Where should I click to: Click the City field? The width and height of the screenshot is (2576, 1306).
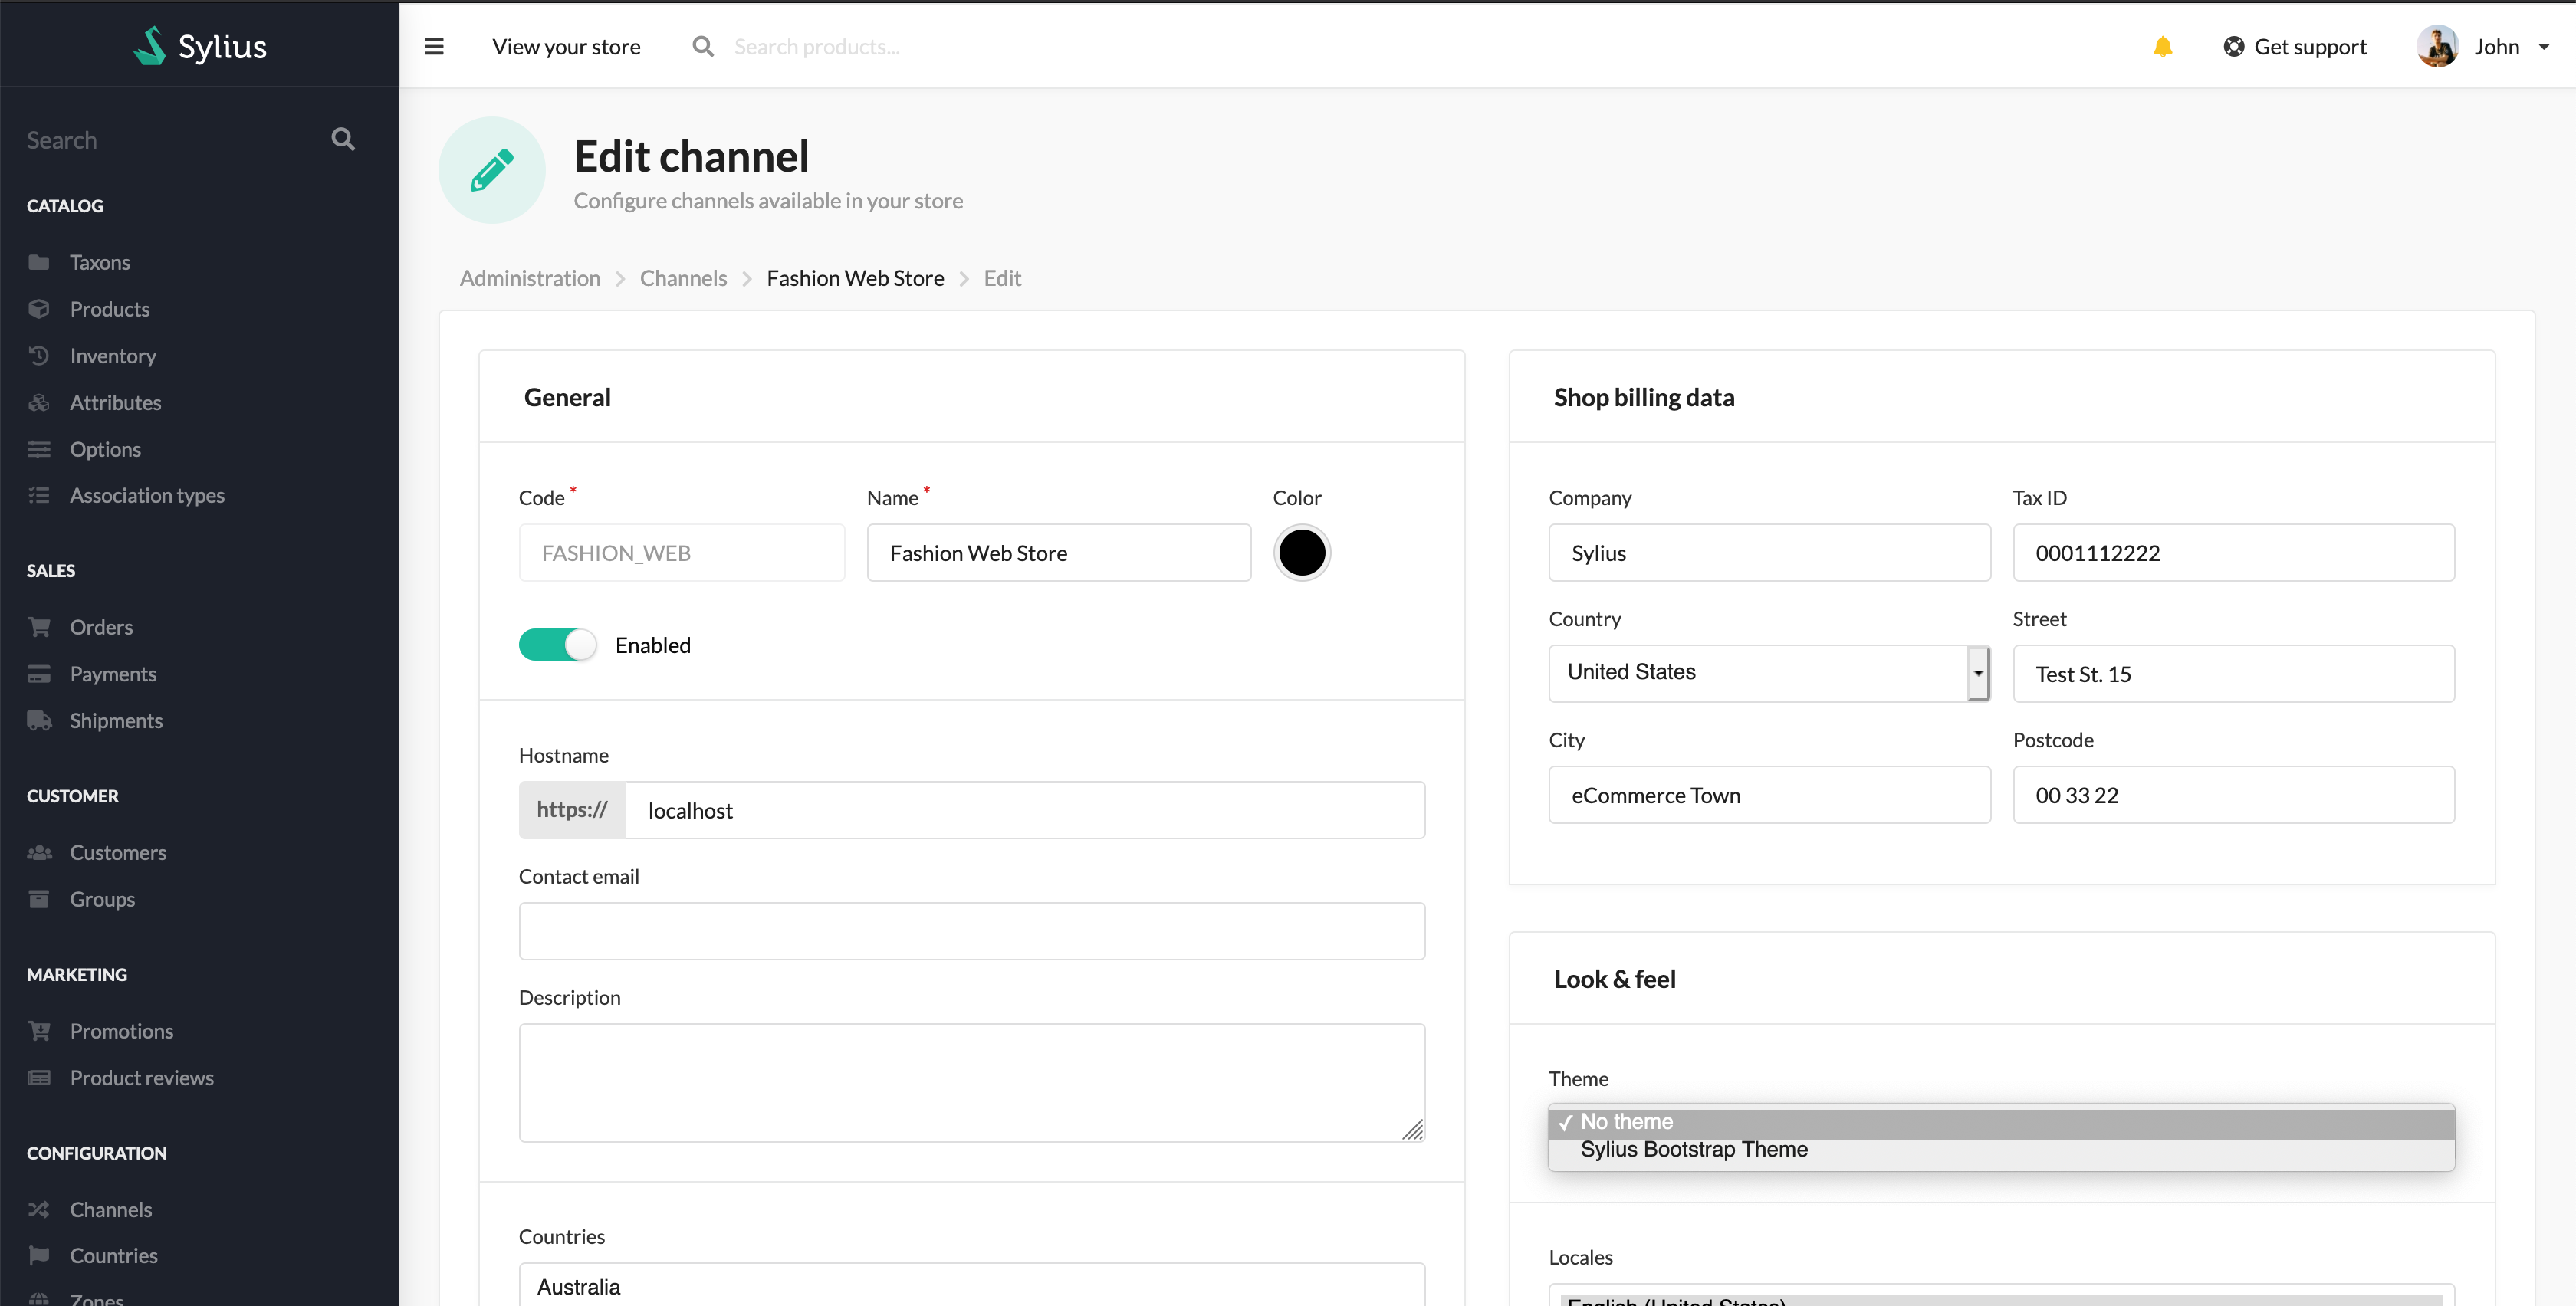pyautogui.click(x=1769, y=795)
